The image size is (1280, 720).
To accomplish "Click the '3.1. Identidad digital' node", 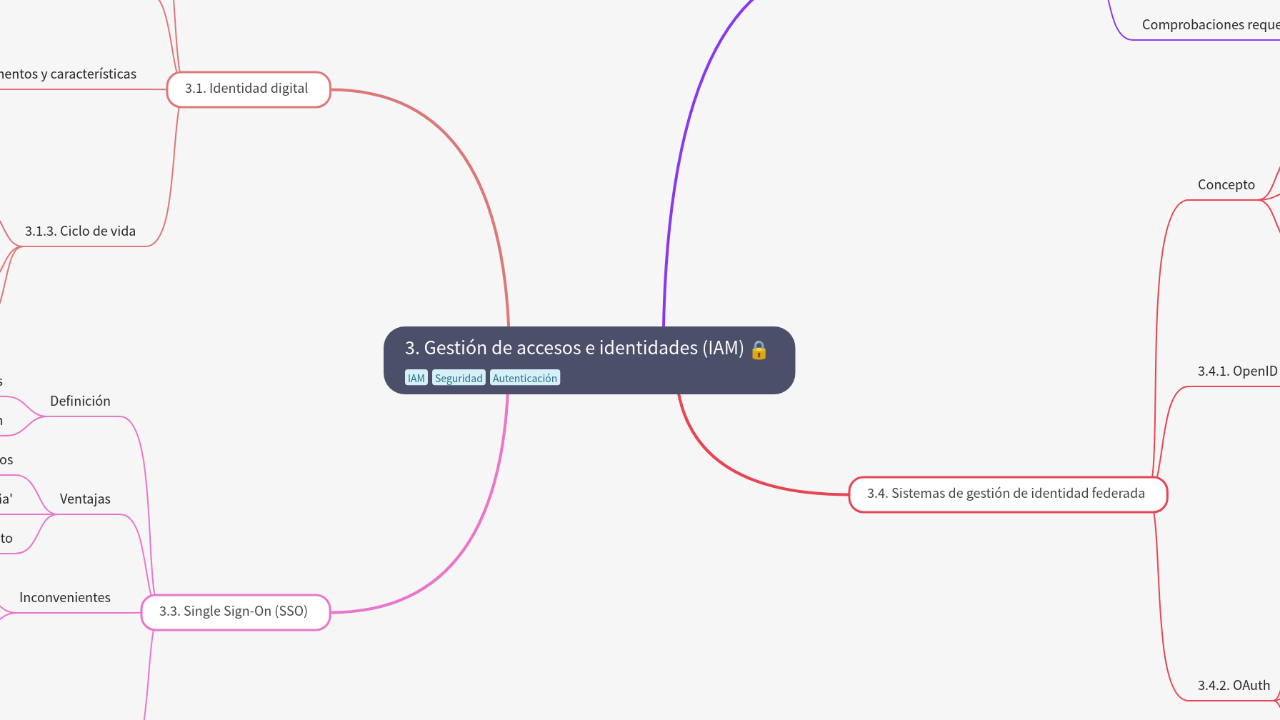I will (248, 89).
